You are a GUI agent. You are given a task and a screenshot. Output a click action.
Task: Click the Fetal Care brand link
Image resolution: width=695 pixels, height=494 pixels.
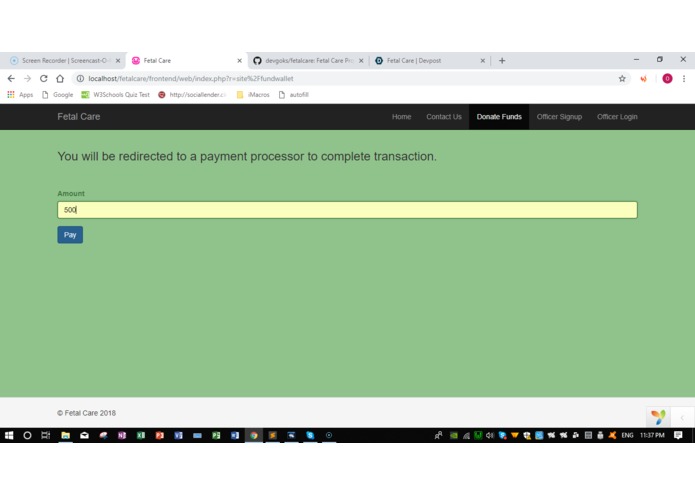(78, 117)
